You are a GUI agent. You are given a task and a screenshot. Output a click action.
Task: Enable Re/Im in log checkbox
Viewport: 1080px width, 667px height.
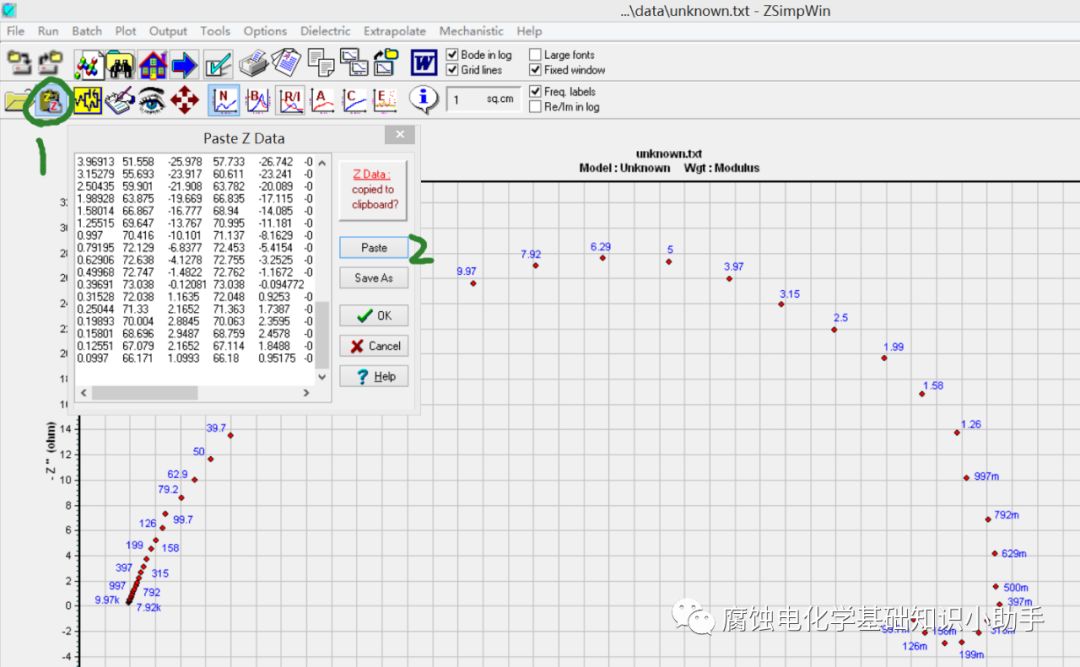point(535,107)
